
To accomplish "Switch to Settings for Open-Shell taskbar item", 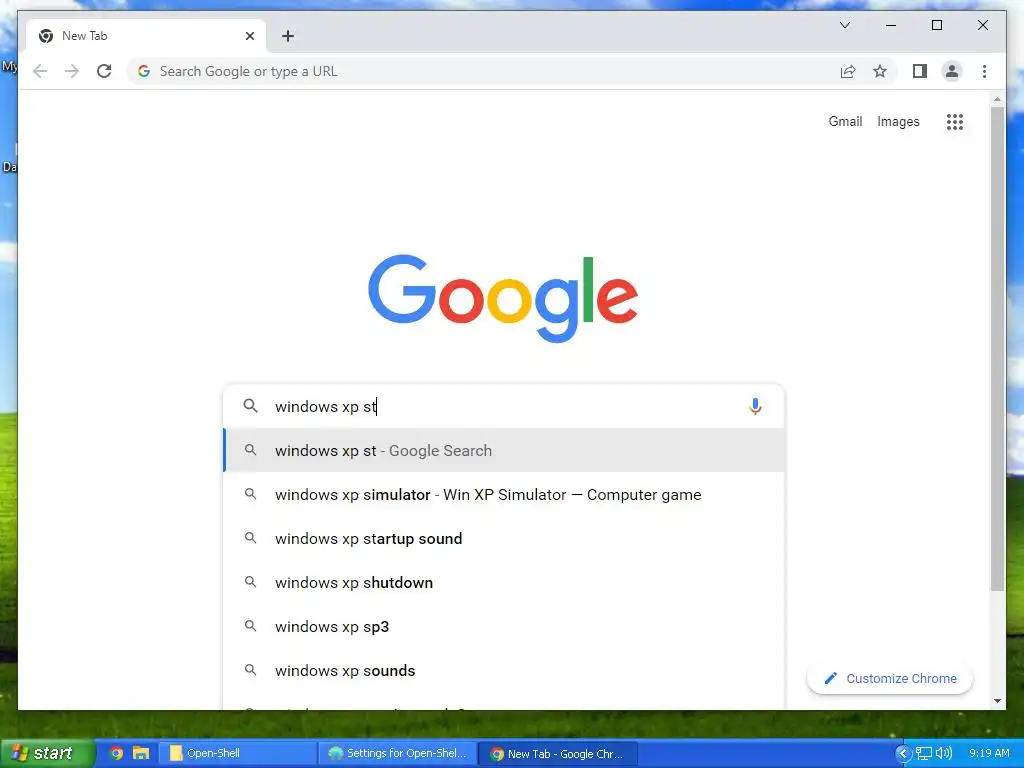I will point(398,753).
